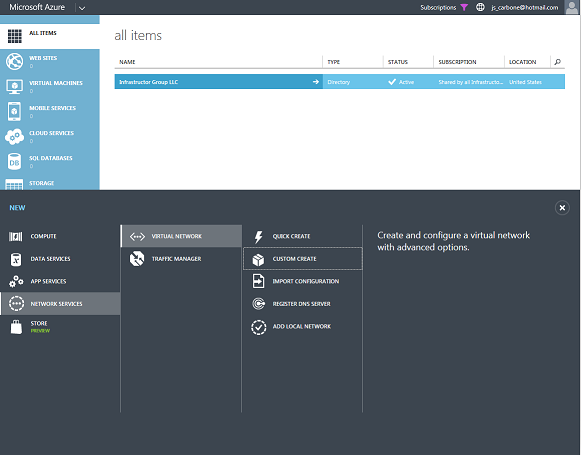Click the user avatar icon

tap(571, 7)
